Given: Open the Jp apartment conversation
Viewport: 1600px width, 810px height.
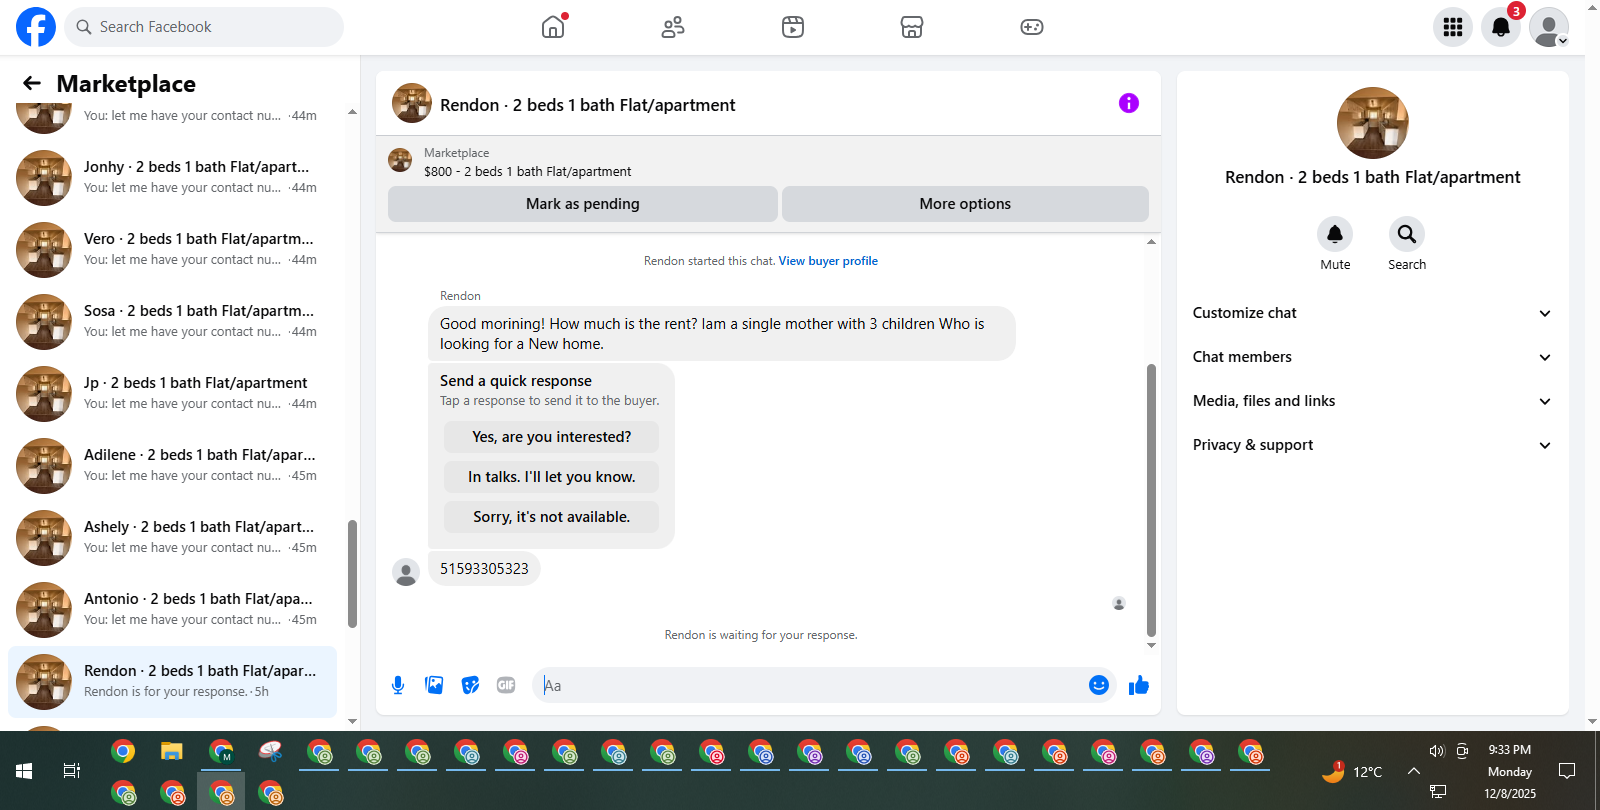Looking at the screenshot, I should 172,394.
